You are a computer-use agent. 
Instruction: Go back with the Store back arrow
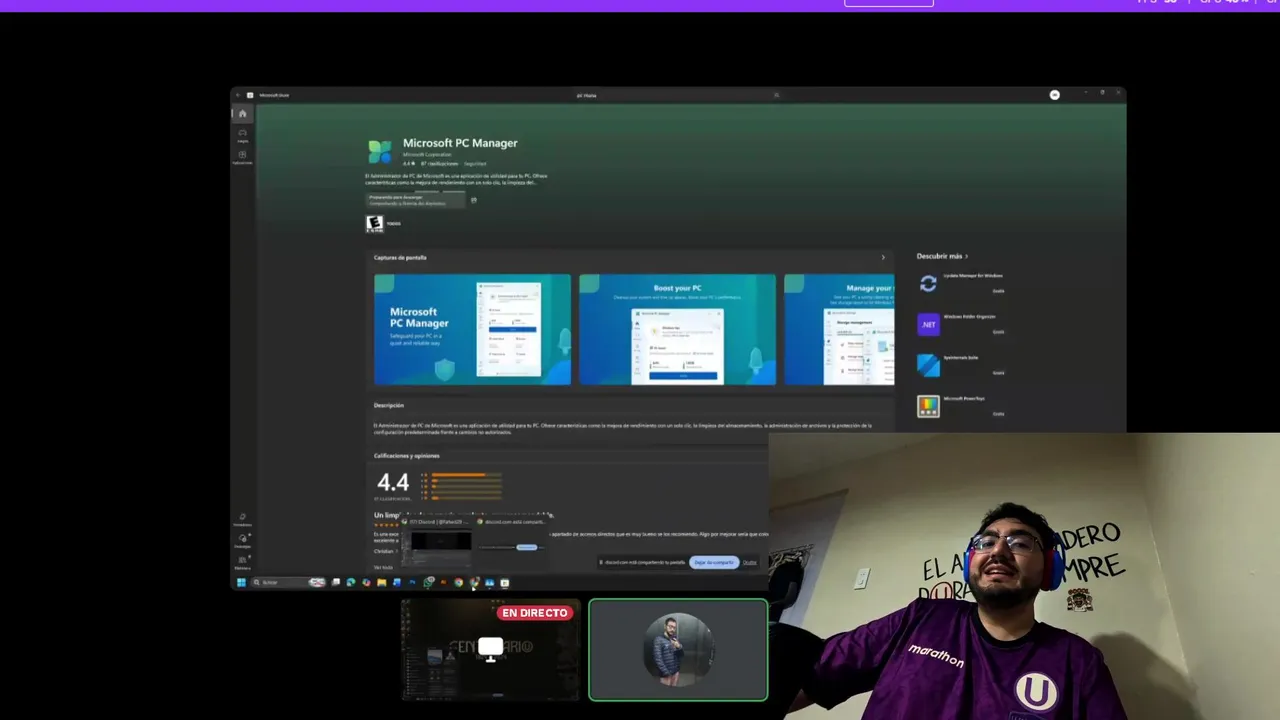coord(238,95)
